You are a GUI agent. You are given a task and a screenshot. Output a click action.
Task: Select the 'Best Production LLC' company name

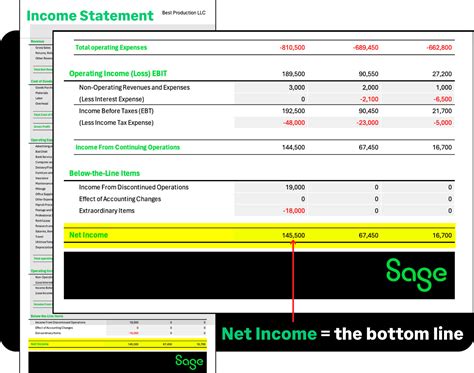[184, 13]
